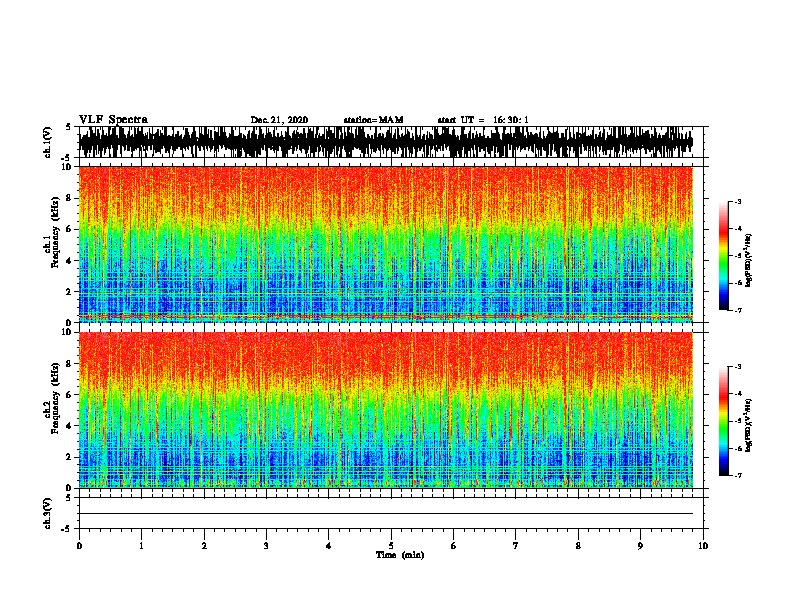
Task: Click time axis tick label "0"
Action: pyautogui.click(x=79, y=546)
